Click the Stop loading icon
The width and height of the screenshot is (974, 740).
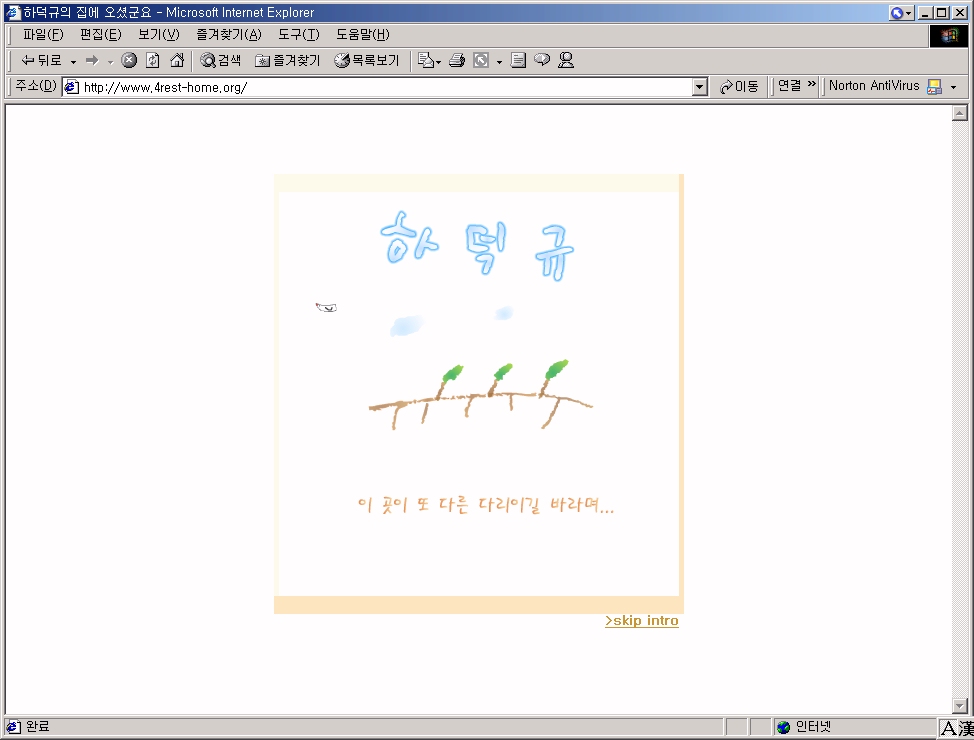pyautogui.click(x=129, y=61)
